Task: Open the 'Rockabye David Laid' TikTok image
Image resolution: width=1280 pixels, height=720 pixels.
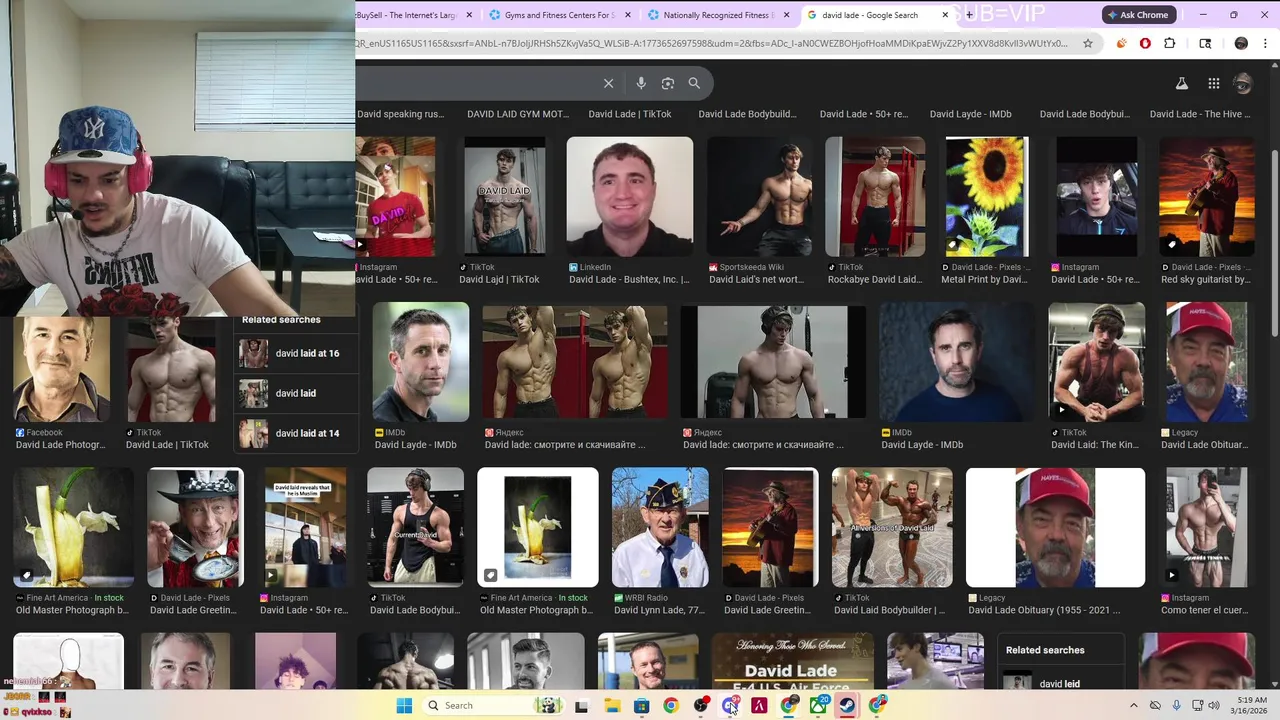Action: pyautogui.click(x=875, y=196)
